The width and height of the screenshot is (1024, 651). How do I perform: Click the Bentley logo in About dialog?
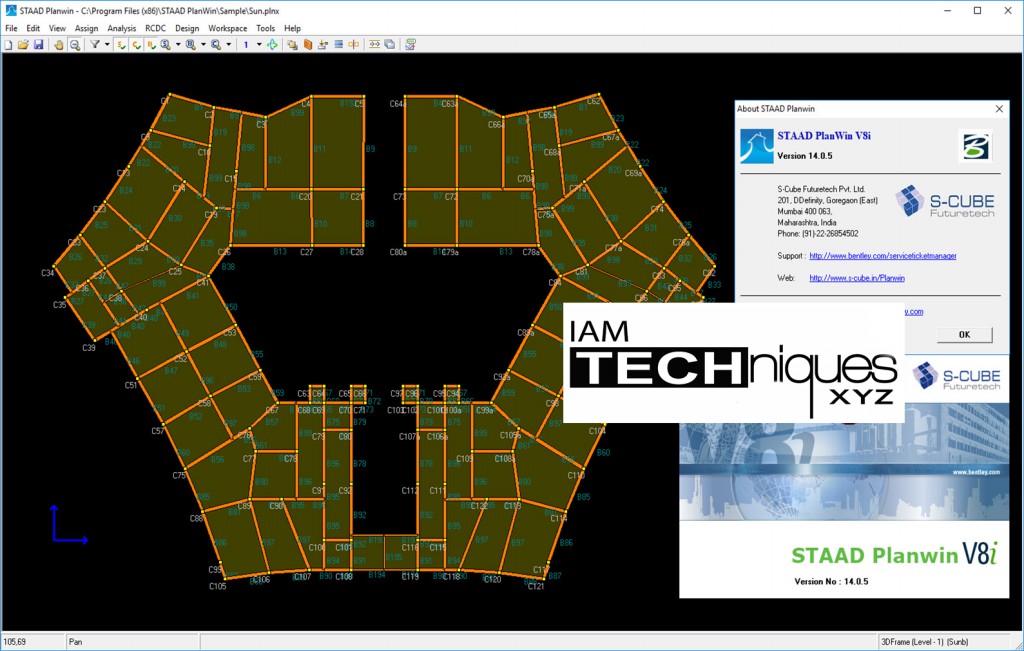[976, 145]
